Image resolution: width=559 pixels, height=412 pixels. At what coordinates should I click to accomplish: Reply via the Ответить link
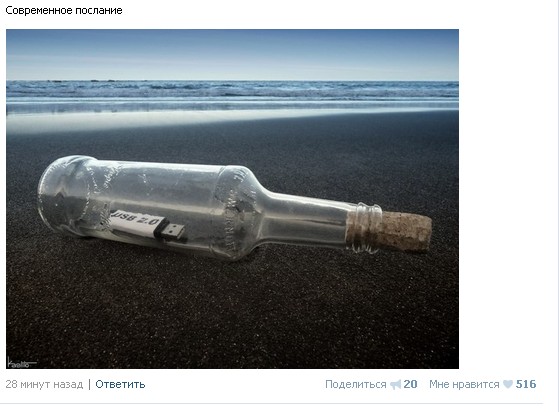(x=120, y=384)
